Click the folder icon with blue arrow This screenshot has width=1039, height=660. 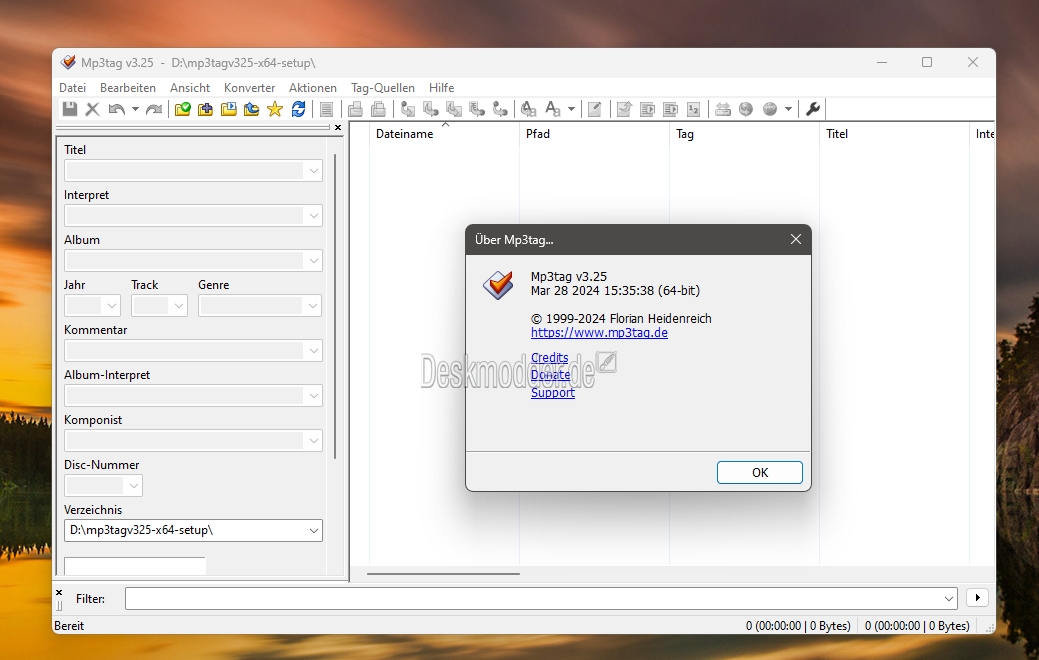(252, 109)
